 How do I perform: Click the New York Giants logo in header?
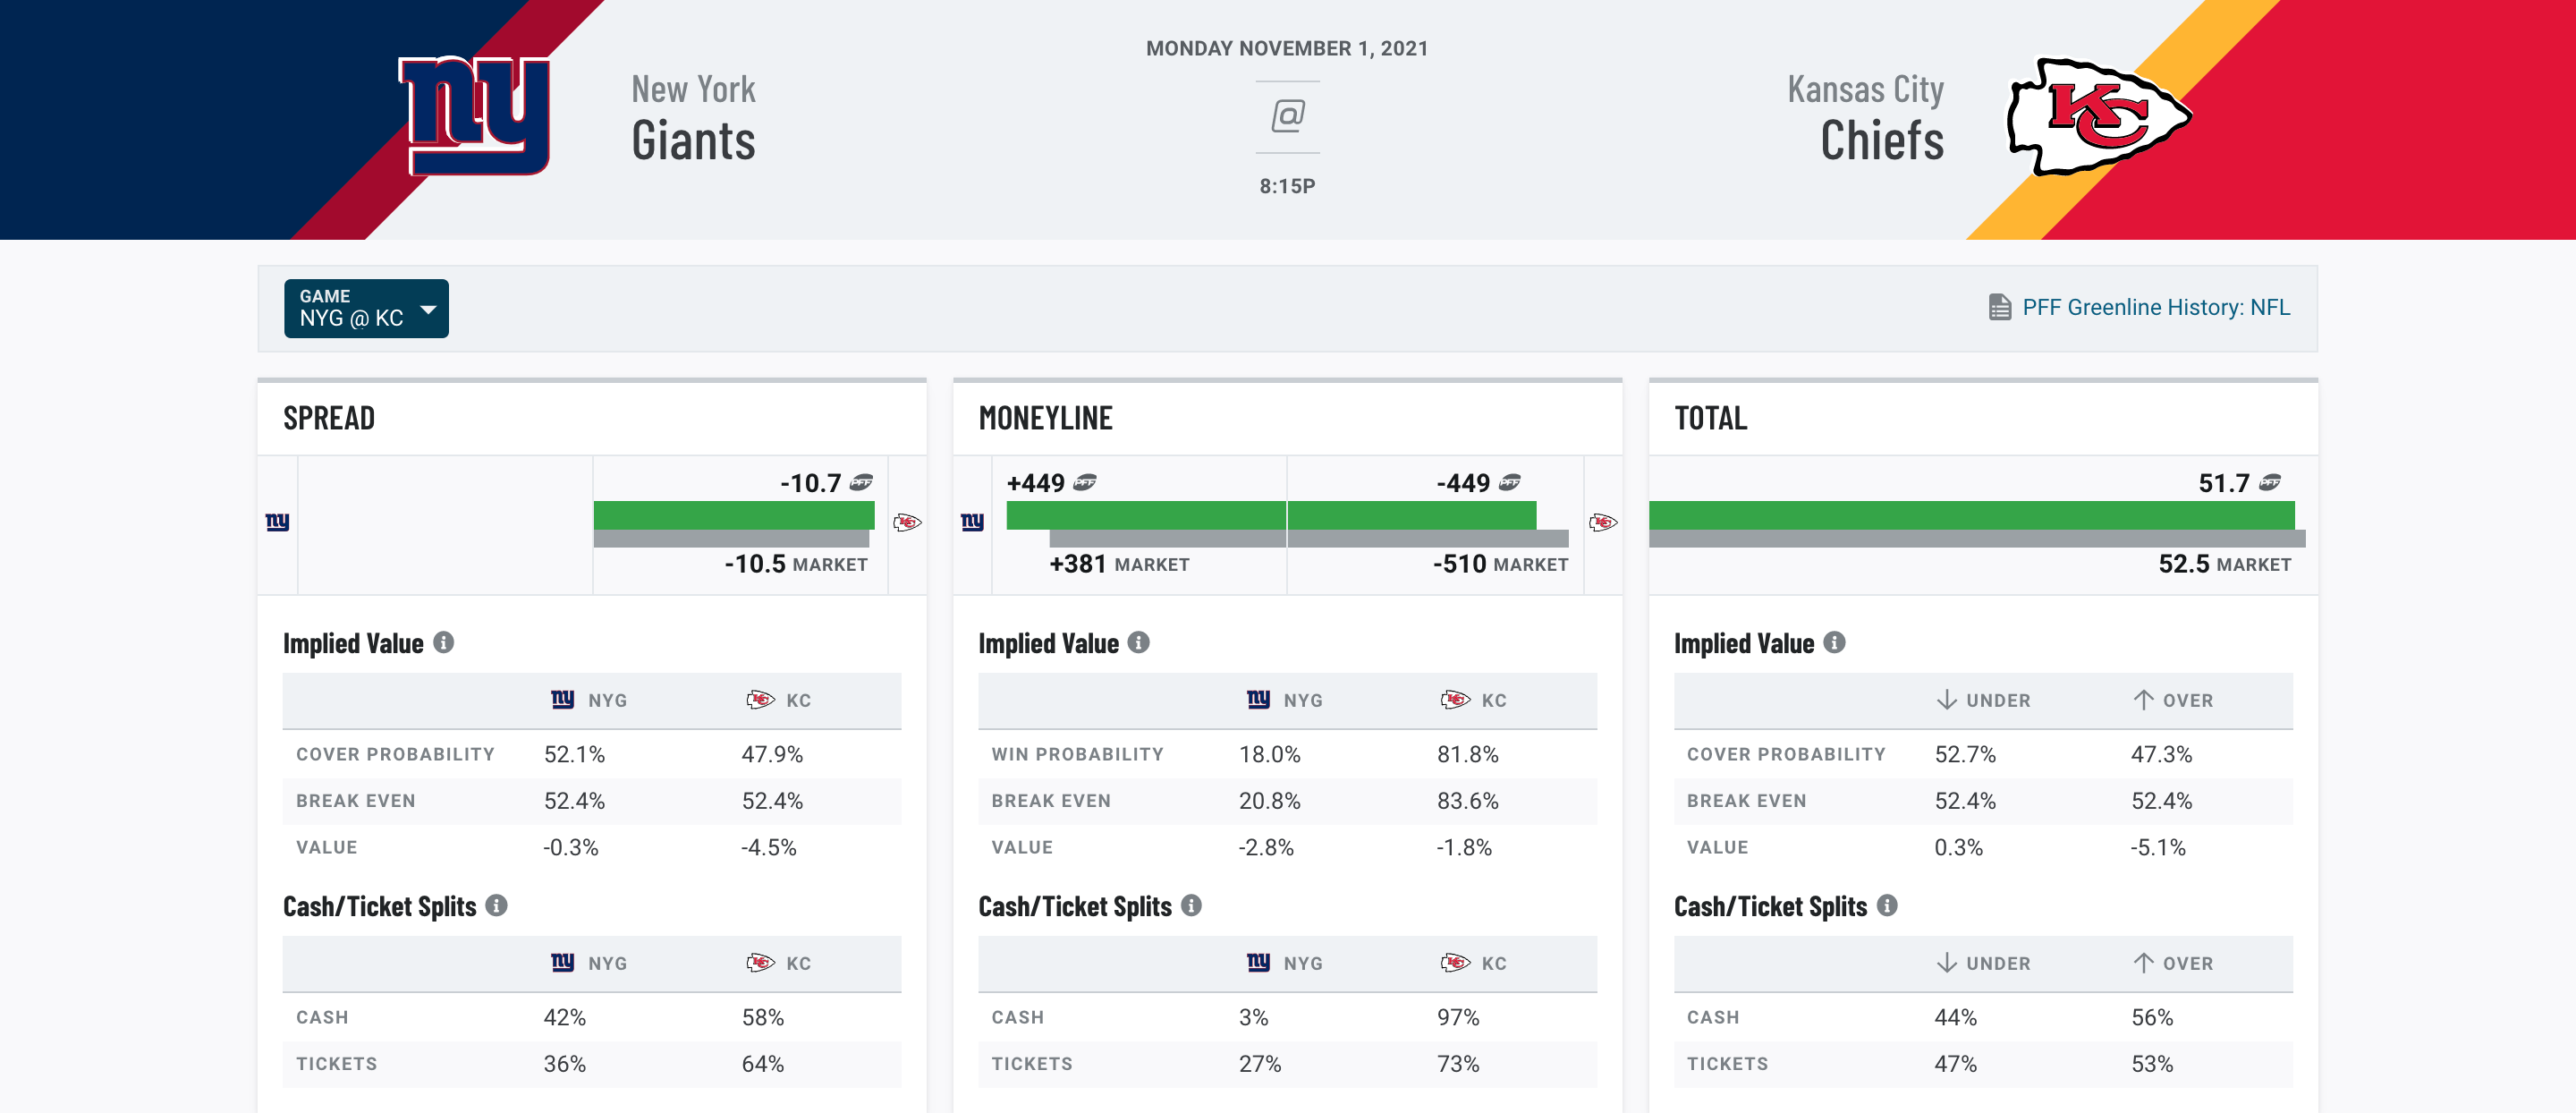[474, 116]
